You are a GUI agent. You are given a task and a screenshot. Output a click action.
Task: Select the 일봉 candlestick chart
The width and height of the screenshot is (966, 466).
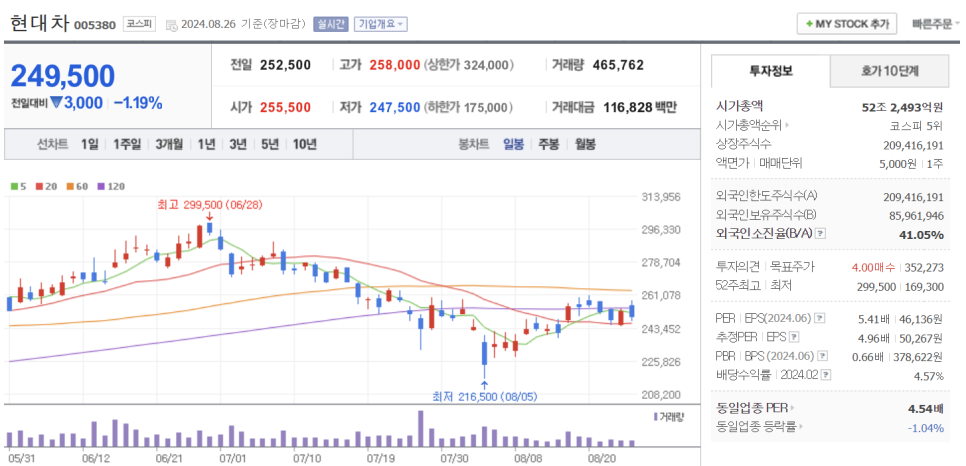pyautogui.click(x=513, y=144)
